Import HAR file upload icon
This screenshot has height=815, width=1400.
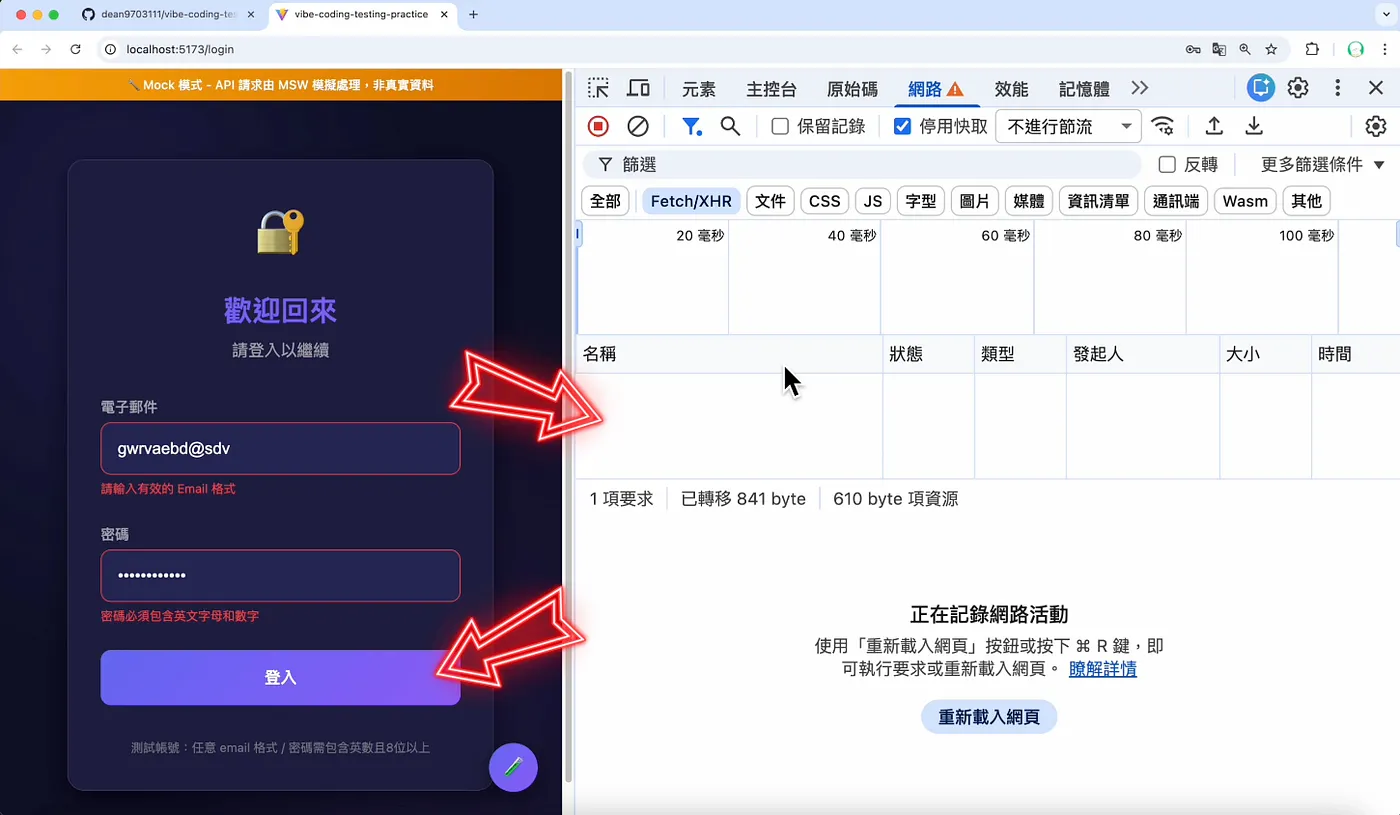[x=1214, y=126]
